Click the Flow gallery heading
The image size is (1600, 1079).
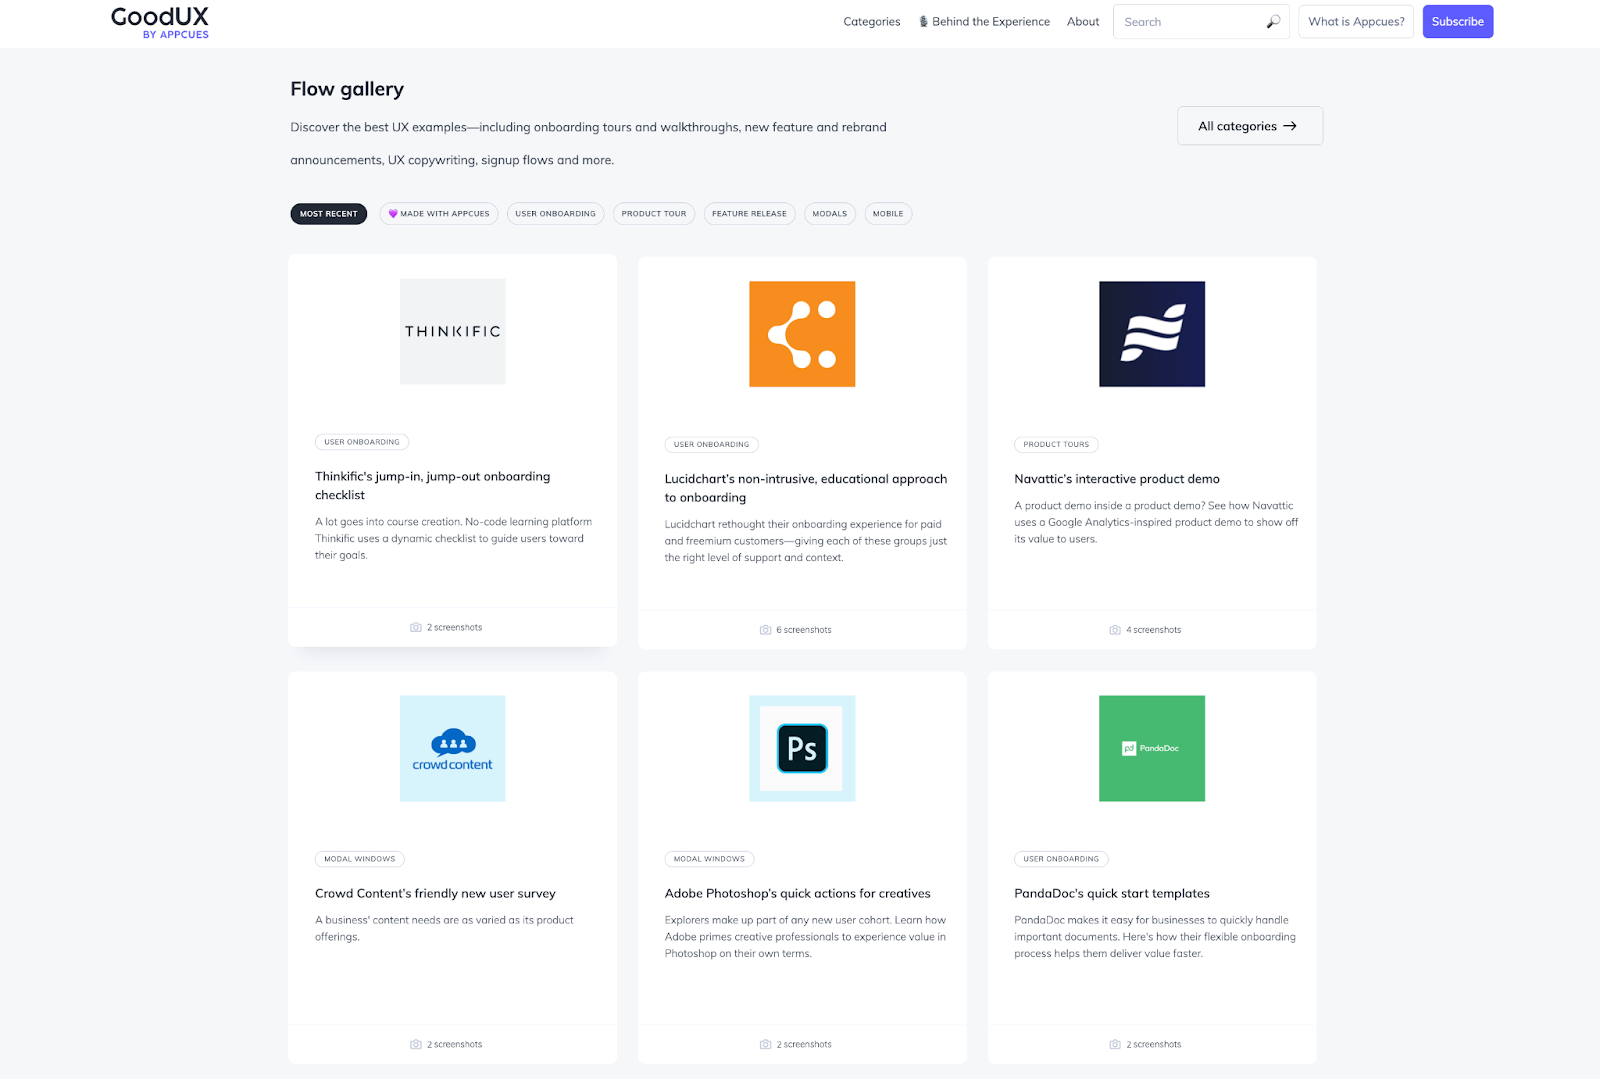(347, 89)
